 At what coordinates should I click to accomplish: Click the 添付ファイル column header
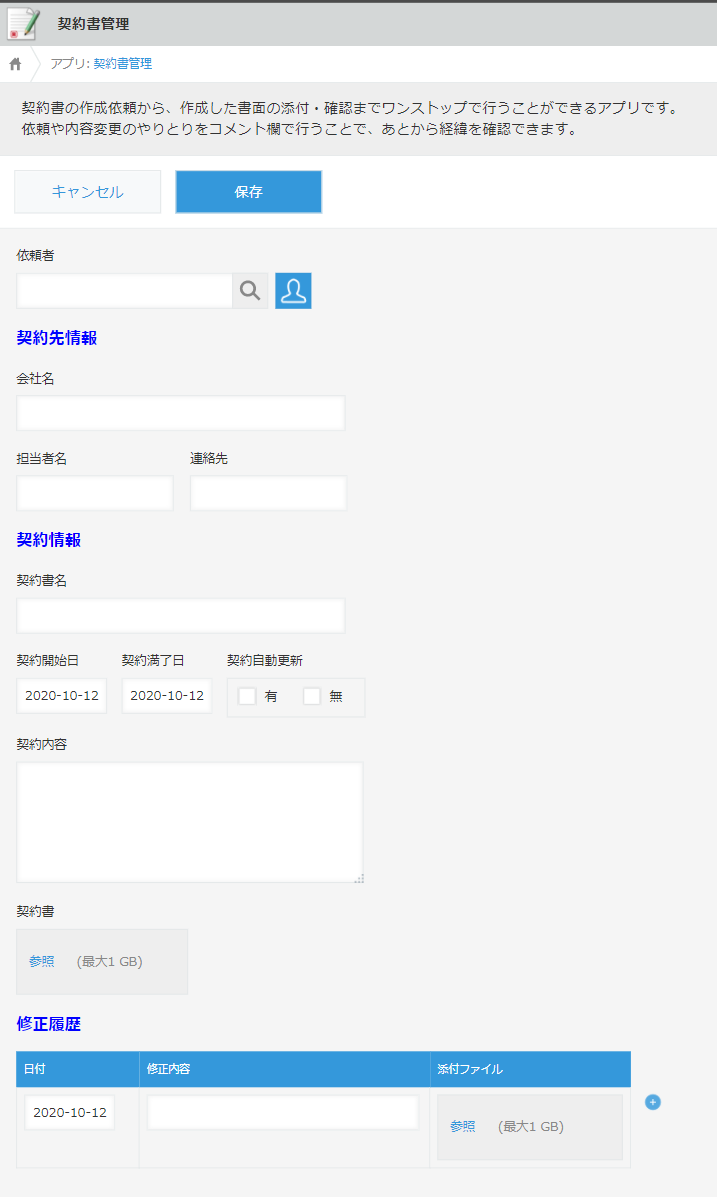[531, 1070]
